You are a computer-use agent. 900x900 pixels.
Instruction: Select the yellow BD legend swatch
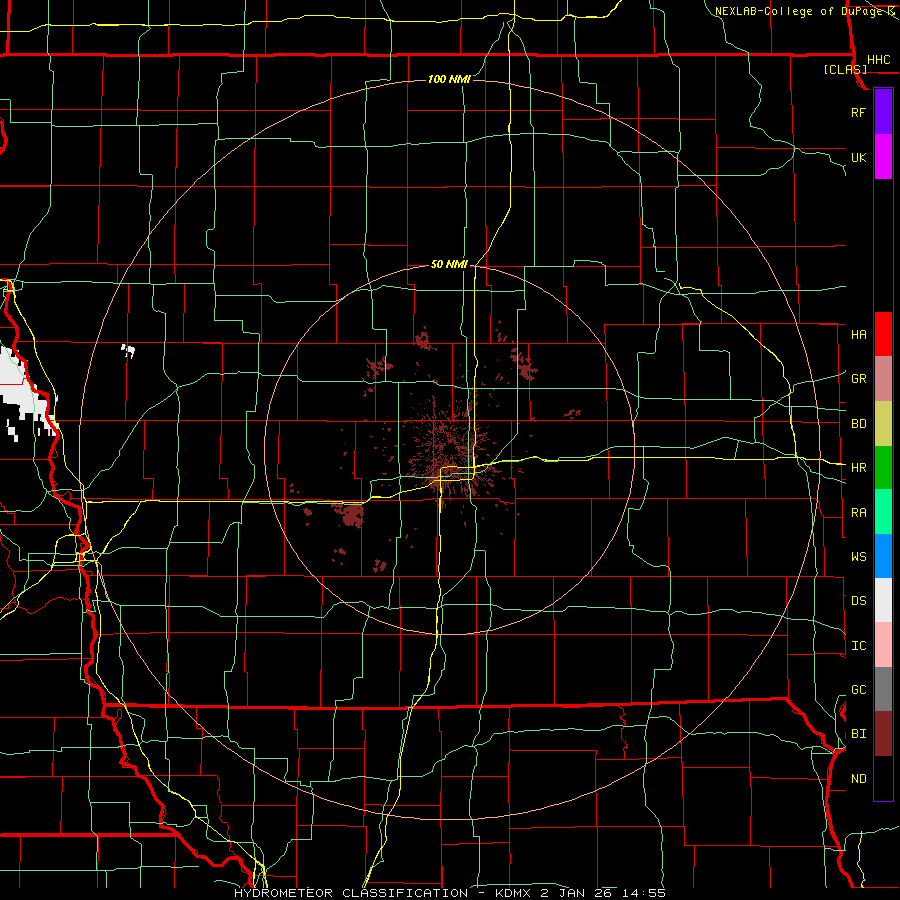pos(883,424)
